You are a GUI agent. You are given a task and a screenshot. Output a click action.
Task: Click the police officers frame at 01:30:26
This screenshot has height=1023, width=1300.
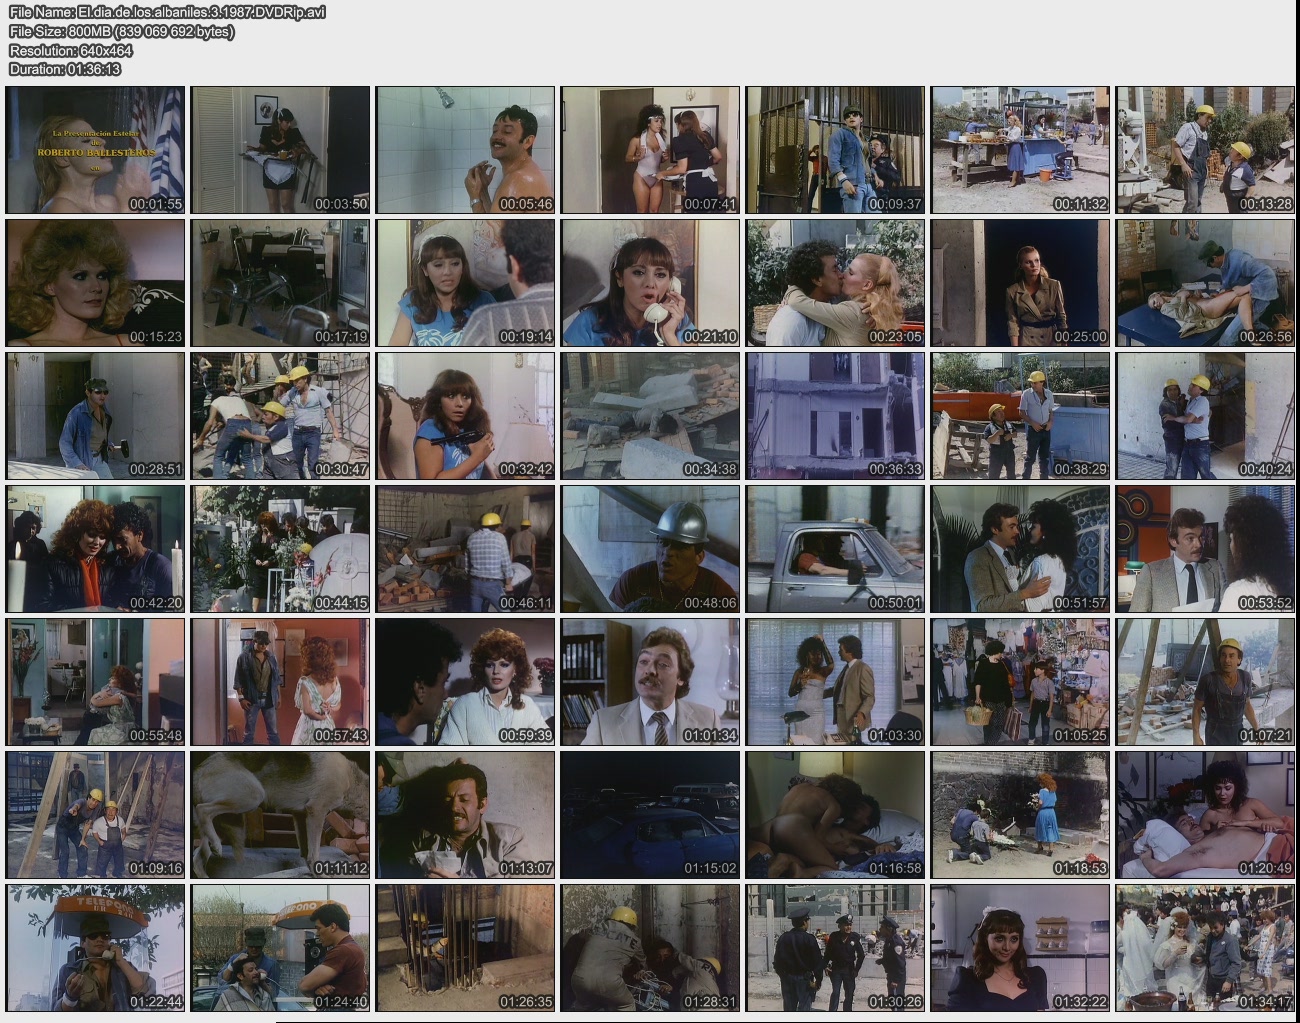click(835, 948)
